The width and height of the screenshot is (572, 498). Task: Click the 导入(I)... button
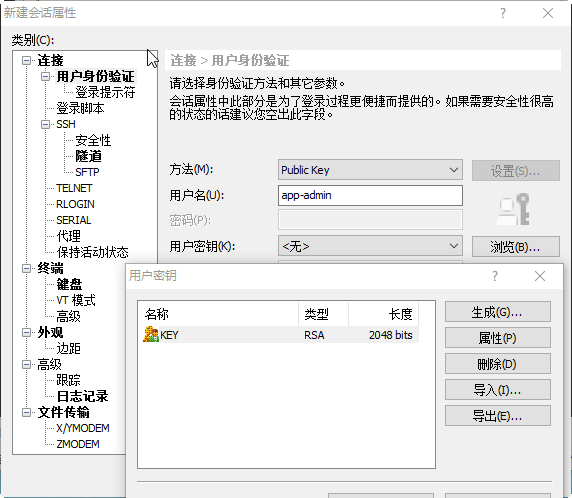[x=498, y=390]
